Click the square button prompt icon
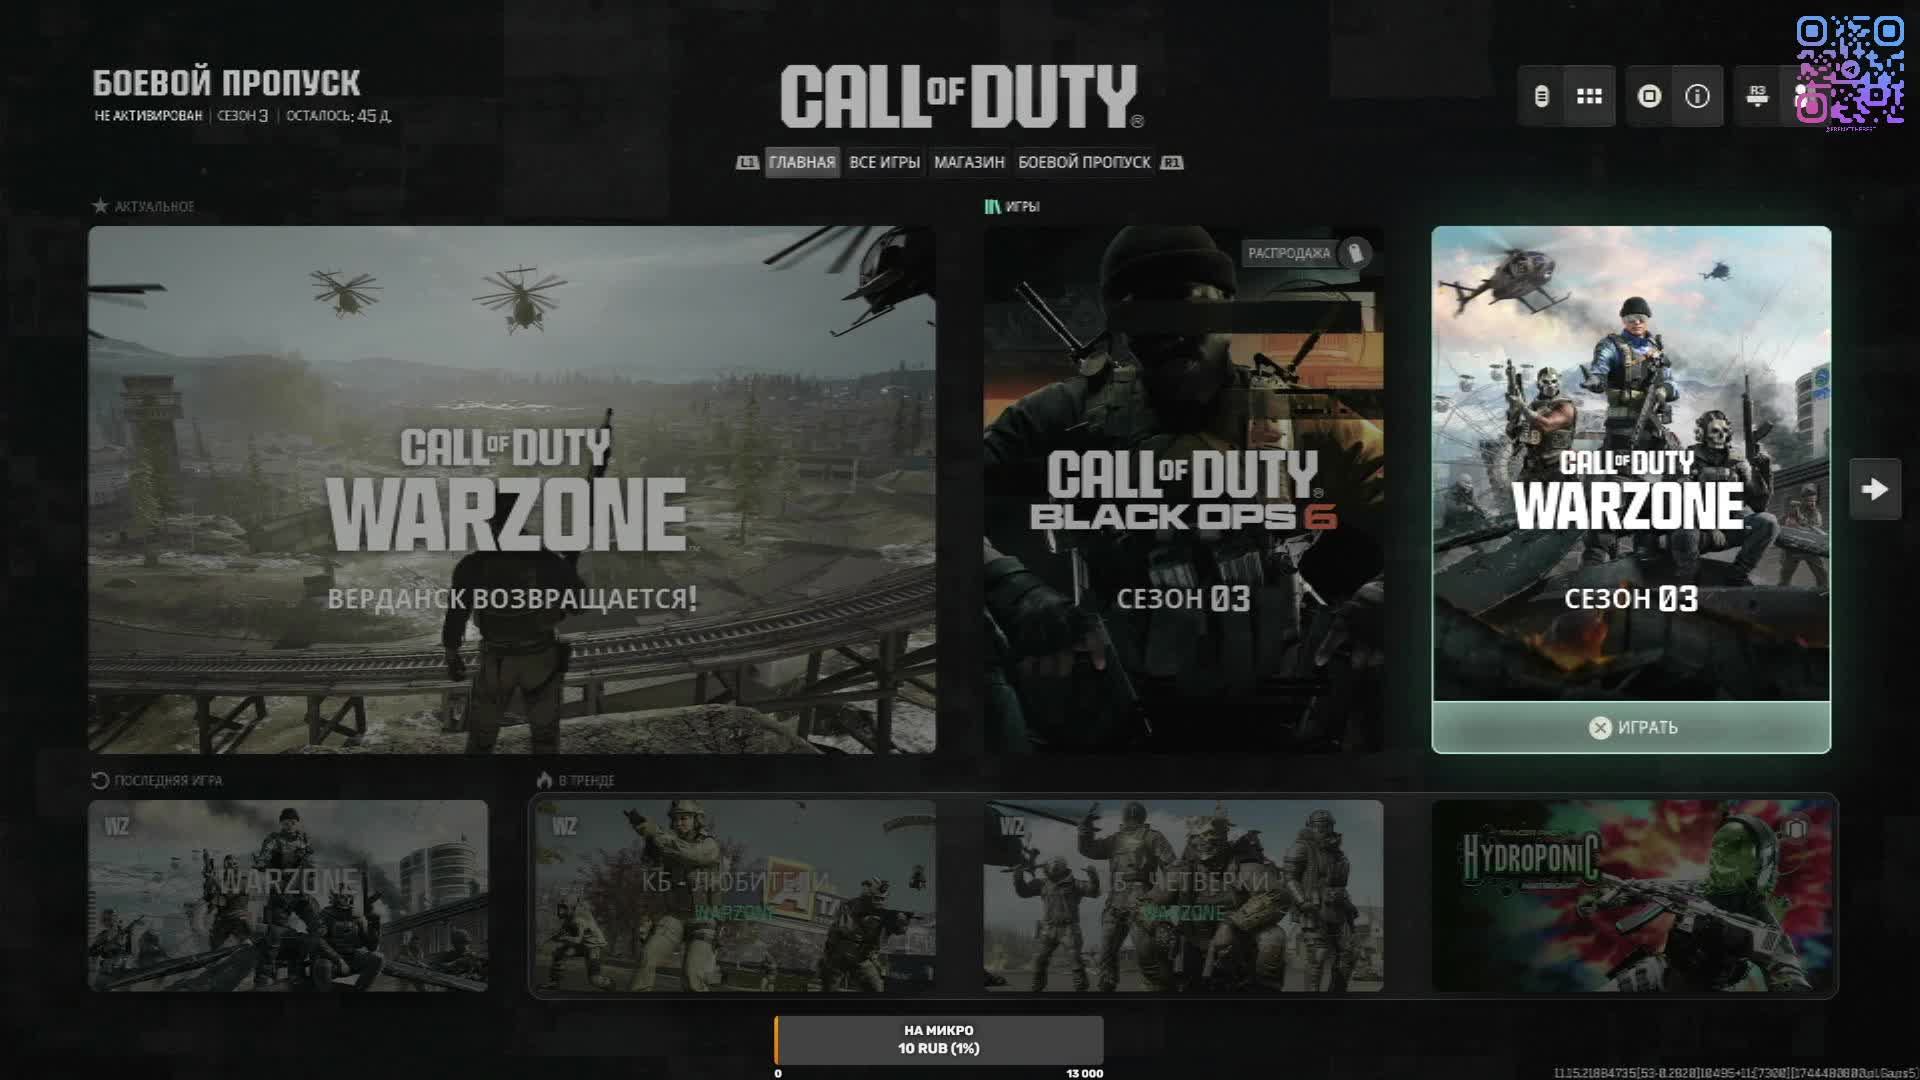The width and height of the screenshot is (1920, 1080). point(1649,96)
